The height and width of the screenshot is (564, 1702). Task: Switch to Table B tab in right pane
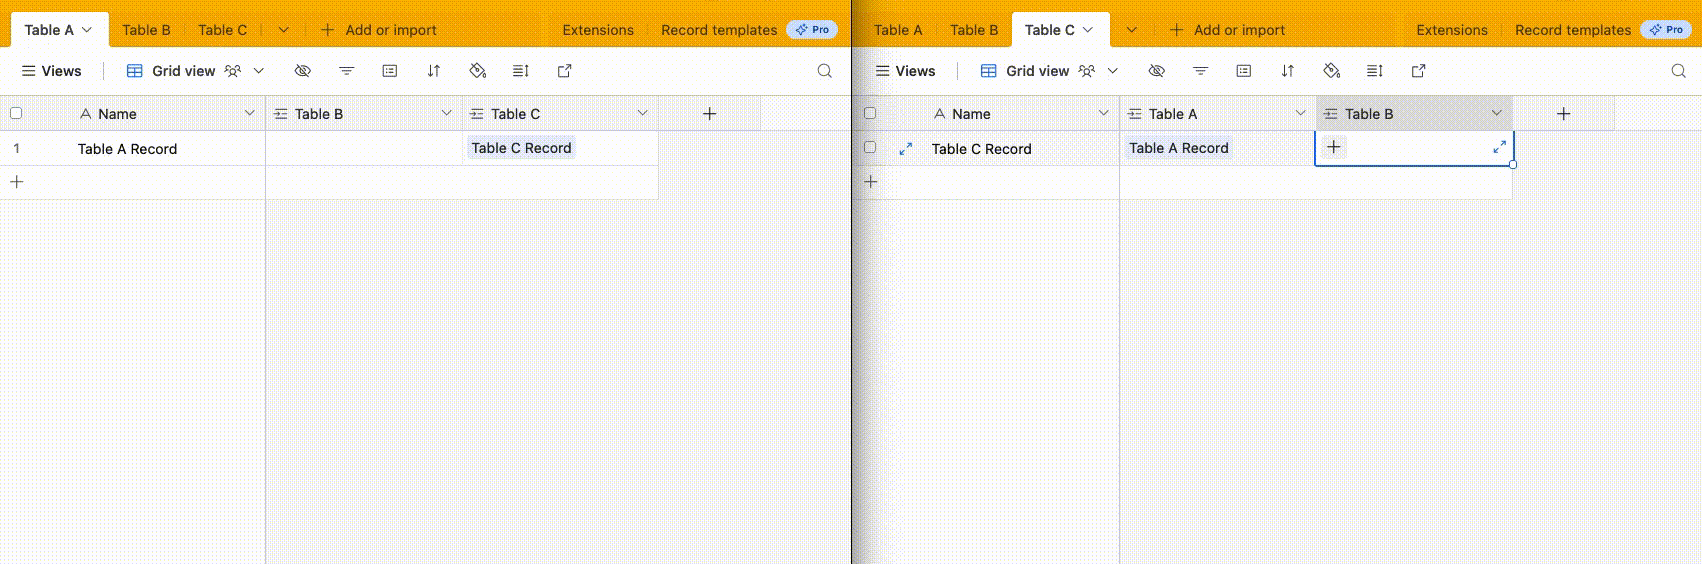974,30
